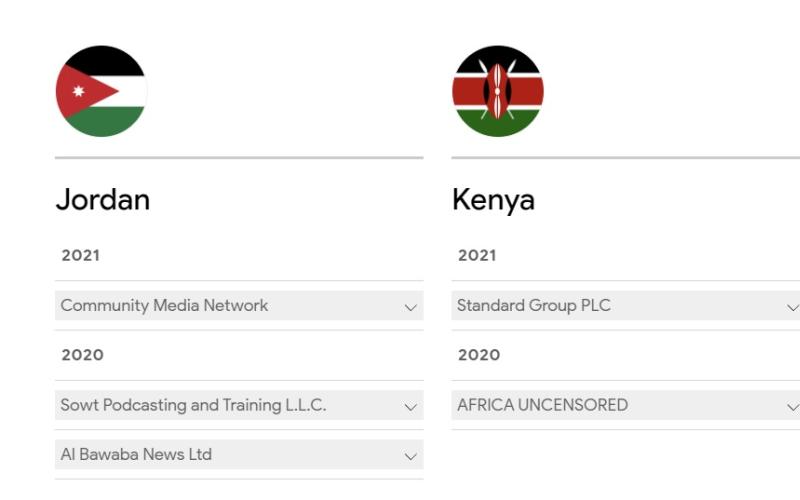Click the Jordan flag icon
Image resolution: width=800 pixels, height=500 pixels.
coord(101,91)
